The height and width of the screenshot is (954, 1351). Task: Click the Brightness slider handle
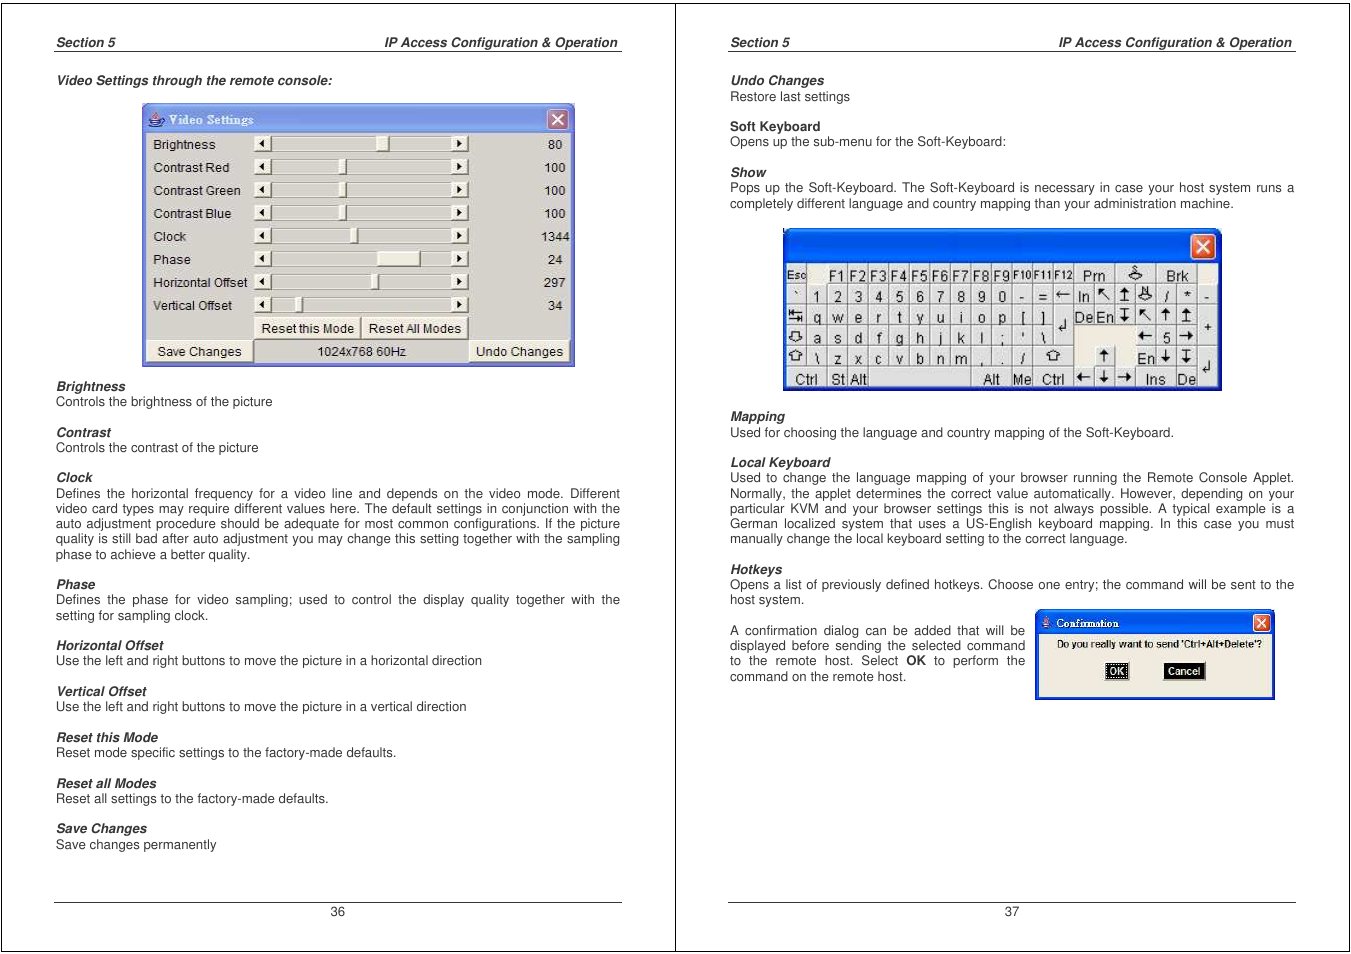click(x=382, y=144)
